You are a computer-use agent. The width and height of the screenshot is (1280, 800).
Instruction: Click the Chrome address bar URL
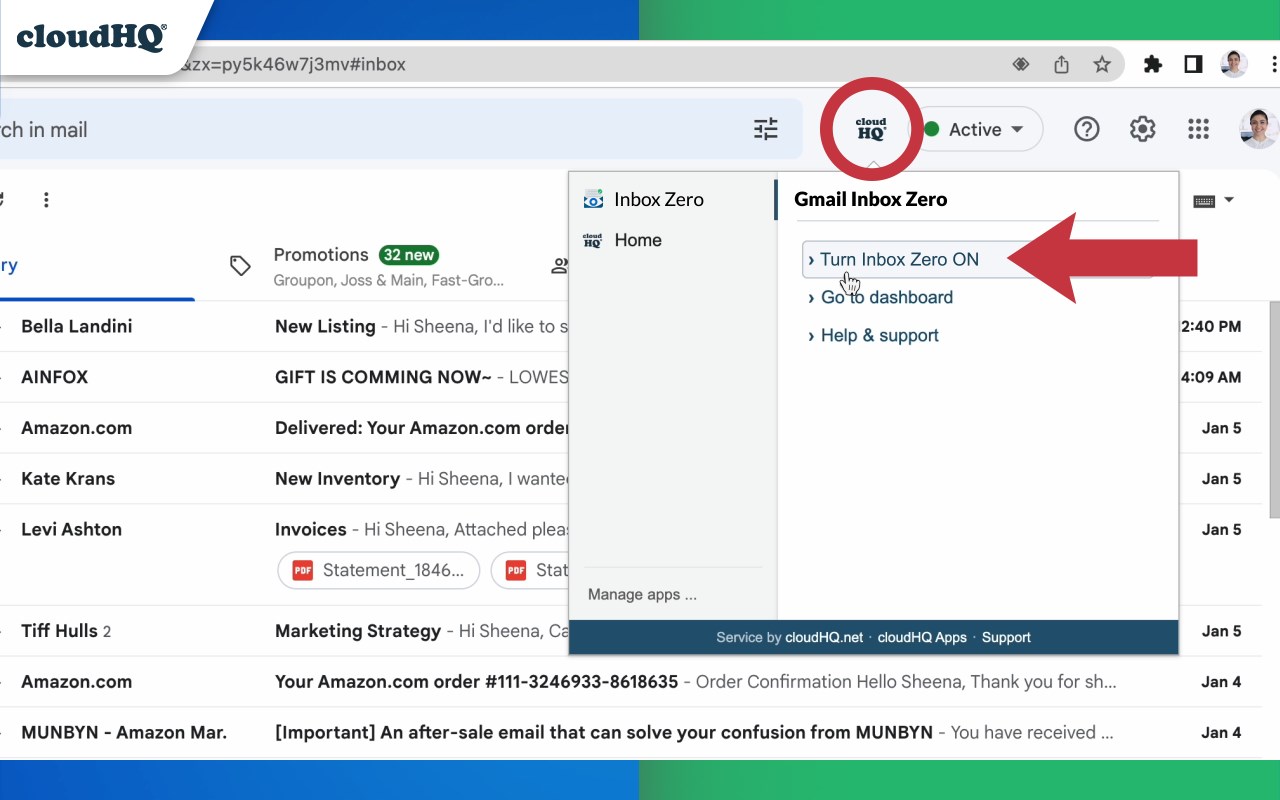pyautogui.click(x=292, y=65)
